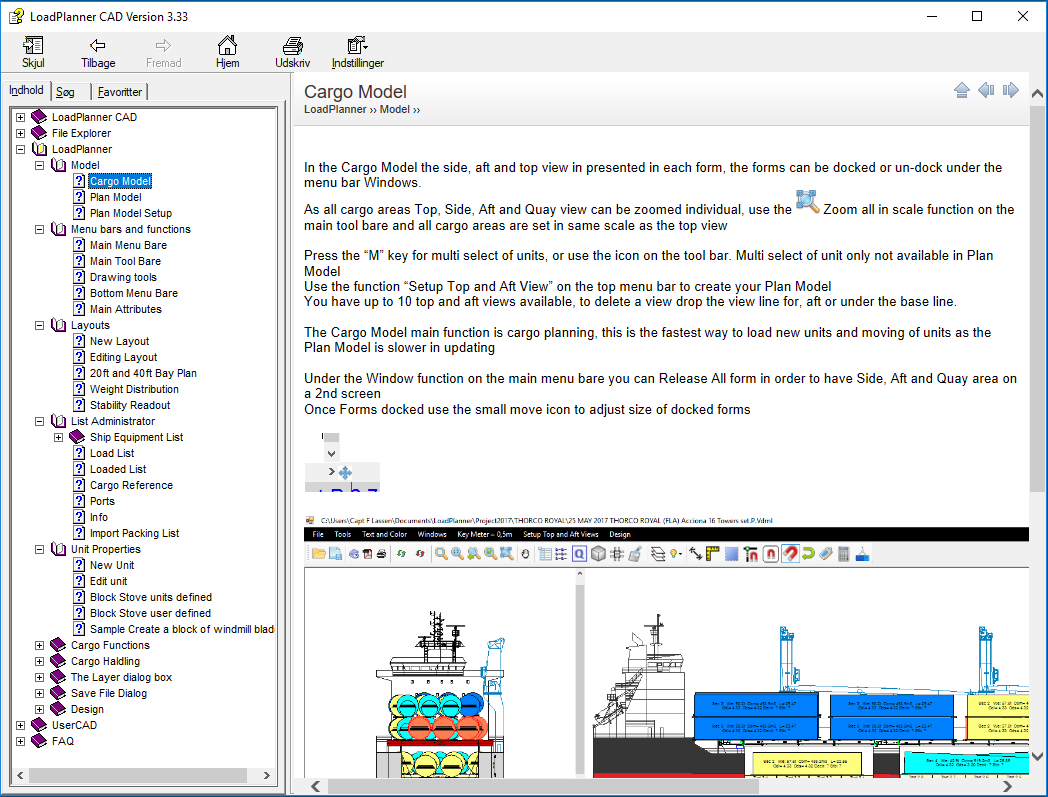Collapse the LoadPlanner tree node
The height and width of the screenshot is (797, 1048).
21,149
